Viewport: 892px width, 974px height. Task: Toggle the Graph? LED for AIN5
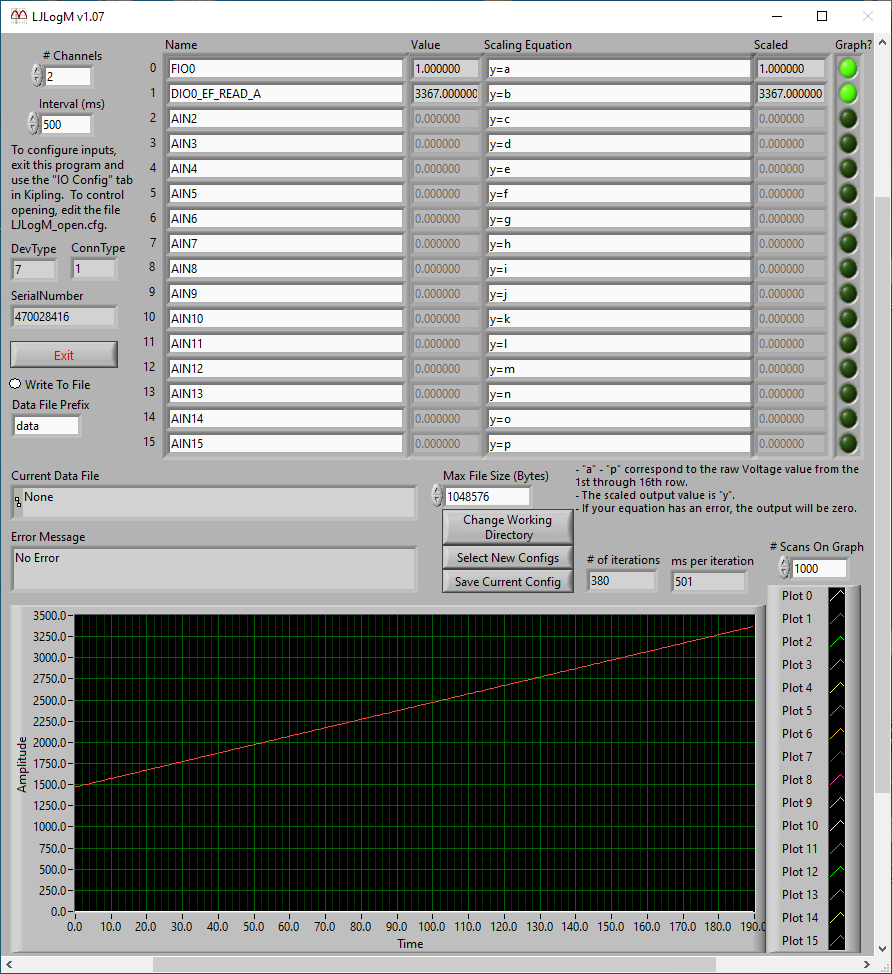point(847,193)
